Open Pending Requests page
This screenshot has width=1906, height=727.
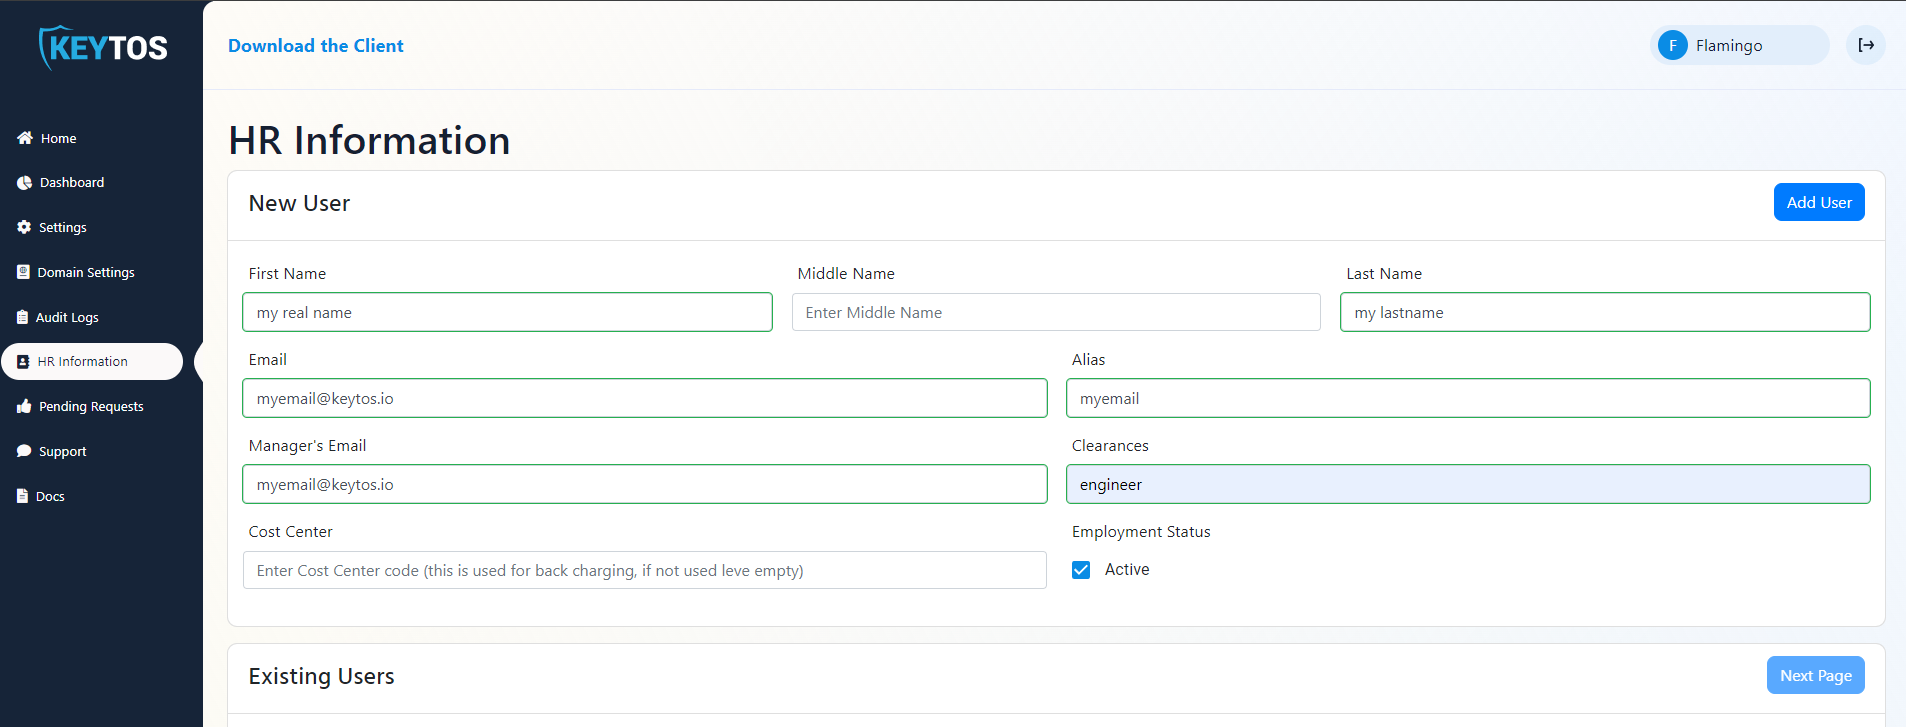tap(92, 406)
